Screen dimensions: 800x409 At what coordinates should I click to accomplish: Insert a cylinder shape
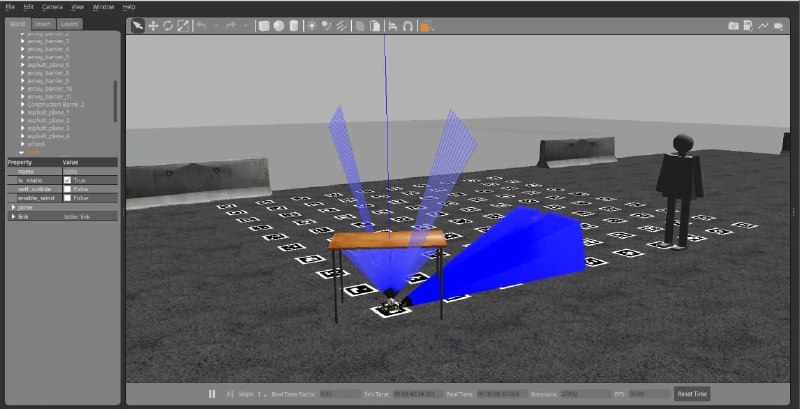pos(293,26)
